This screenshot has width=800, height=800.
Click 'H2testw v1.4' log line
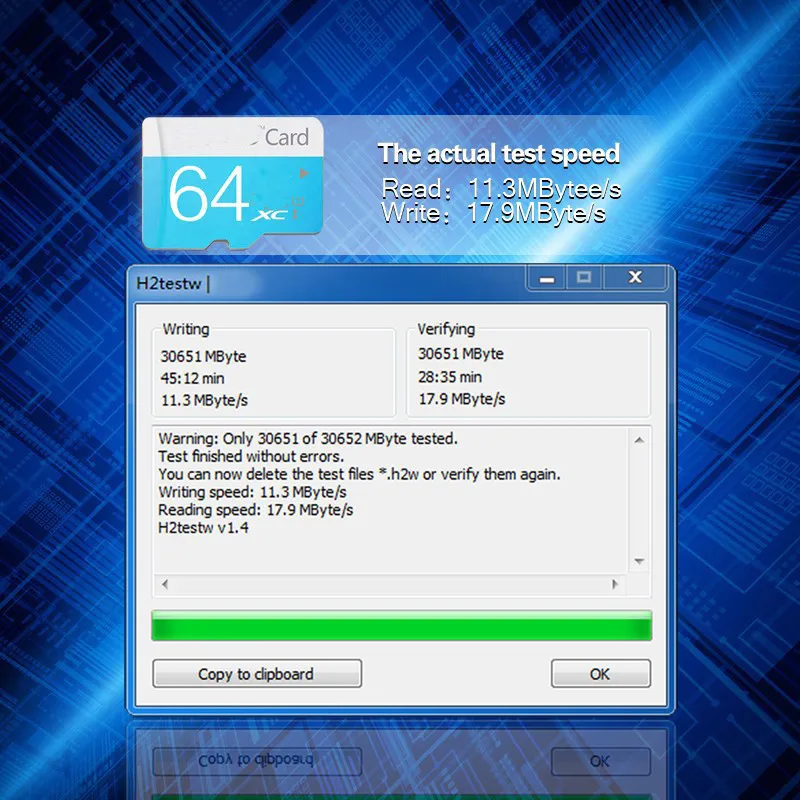pos(203,528)
